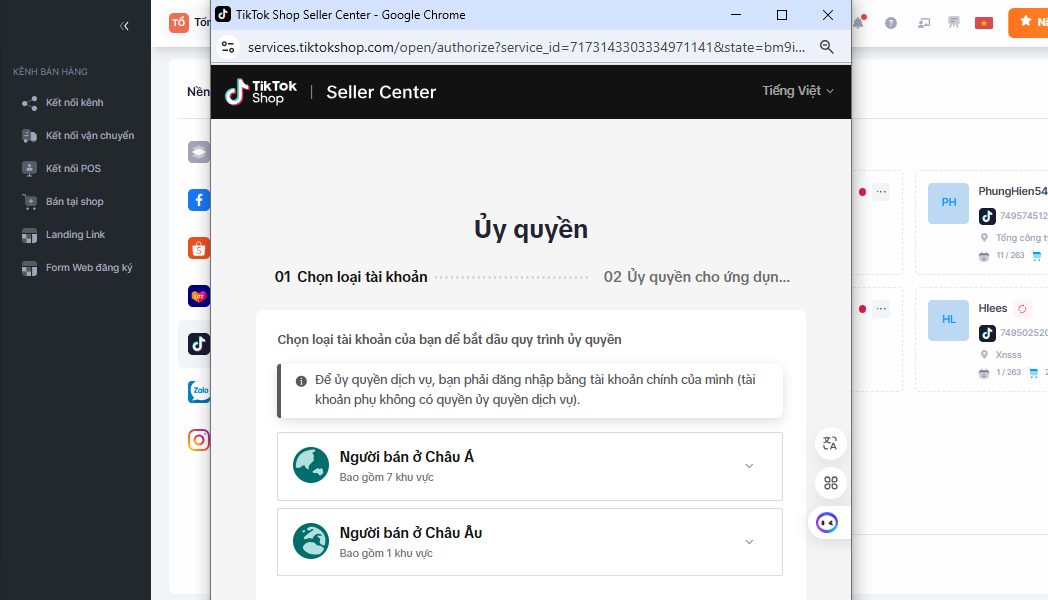
Task: Collapse the left sidebar with double-chevron icon
Action: [124, 26]
